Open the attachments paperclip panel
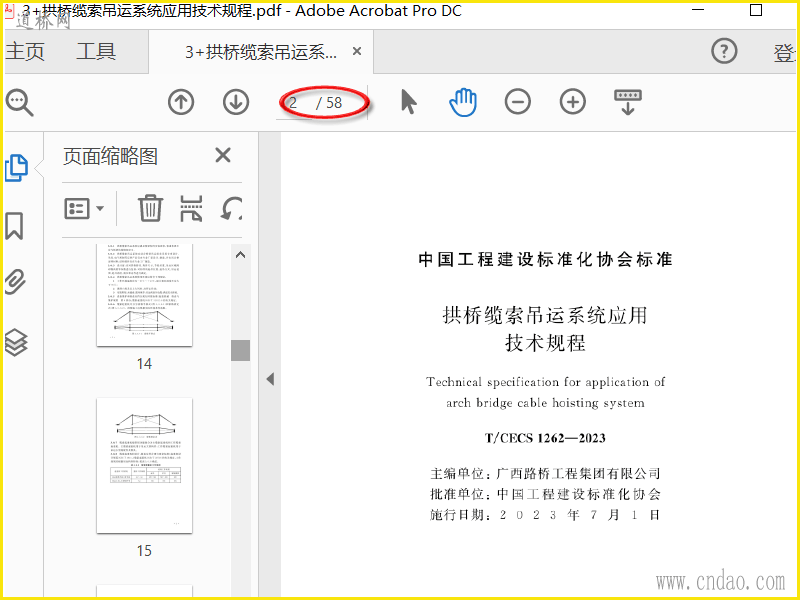 pyautogui.click(x=15, y=282)
